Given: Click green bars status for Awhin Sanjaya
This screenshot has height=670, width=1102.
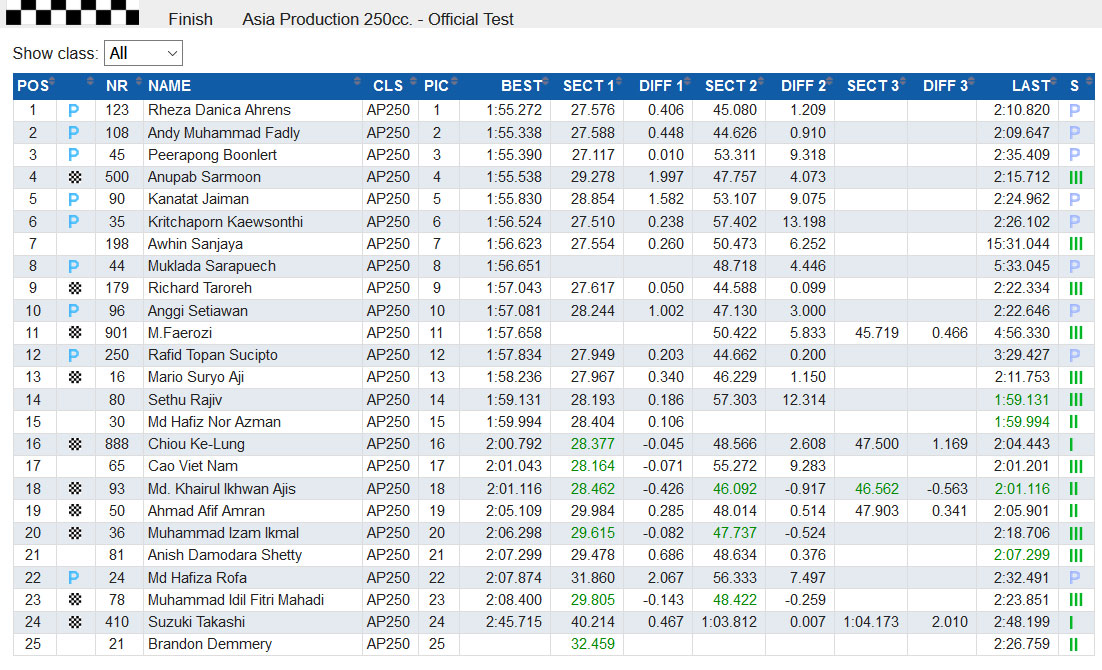Looking at the screenshot, I should 1076,244.
